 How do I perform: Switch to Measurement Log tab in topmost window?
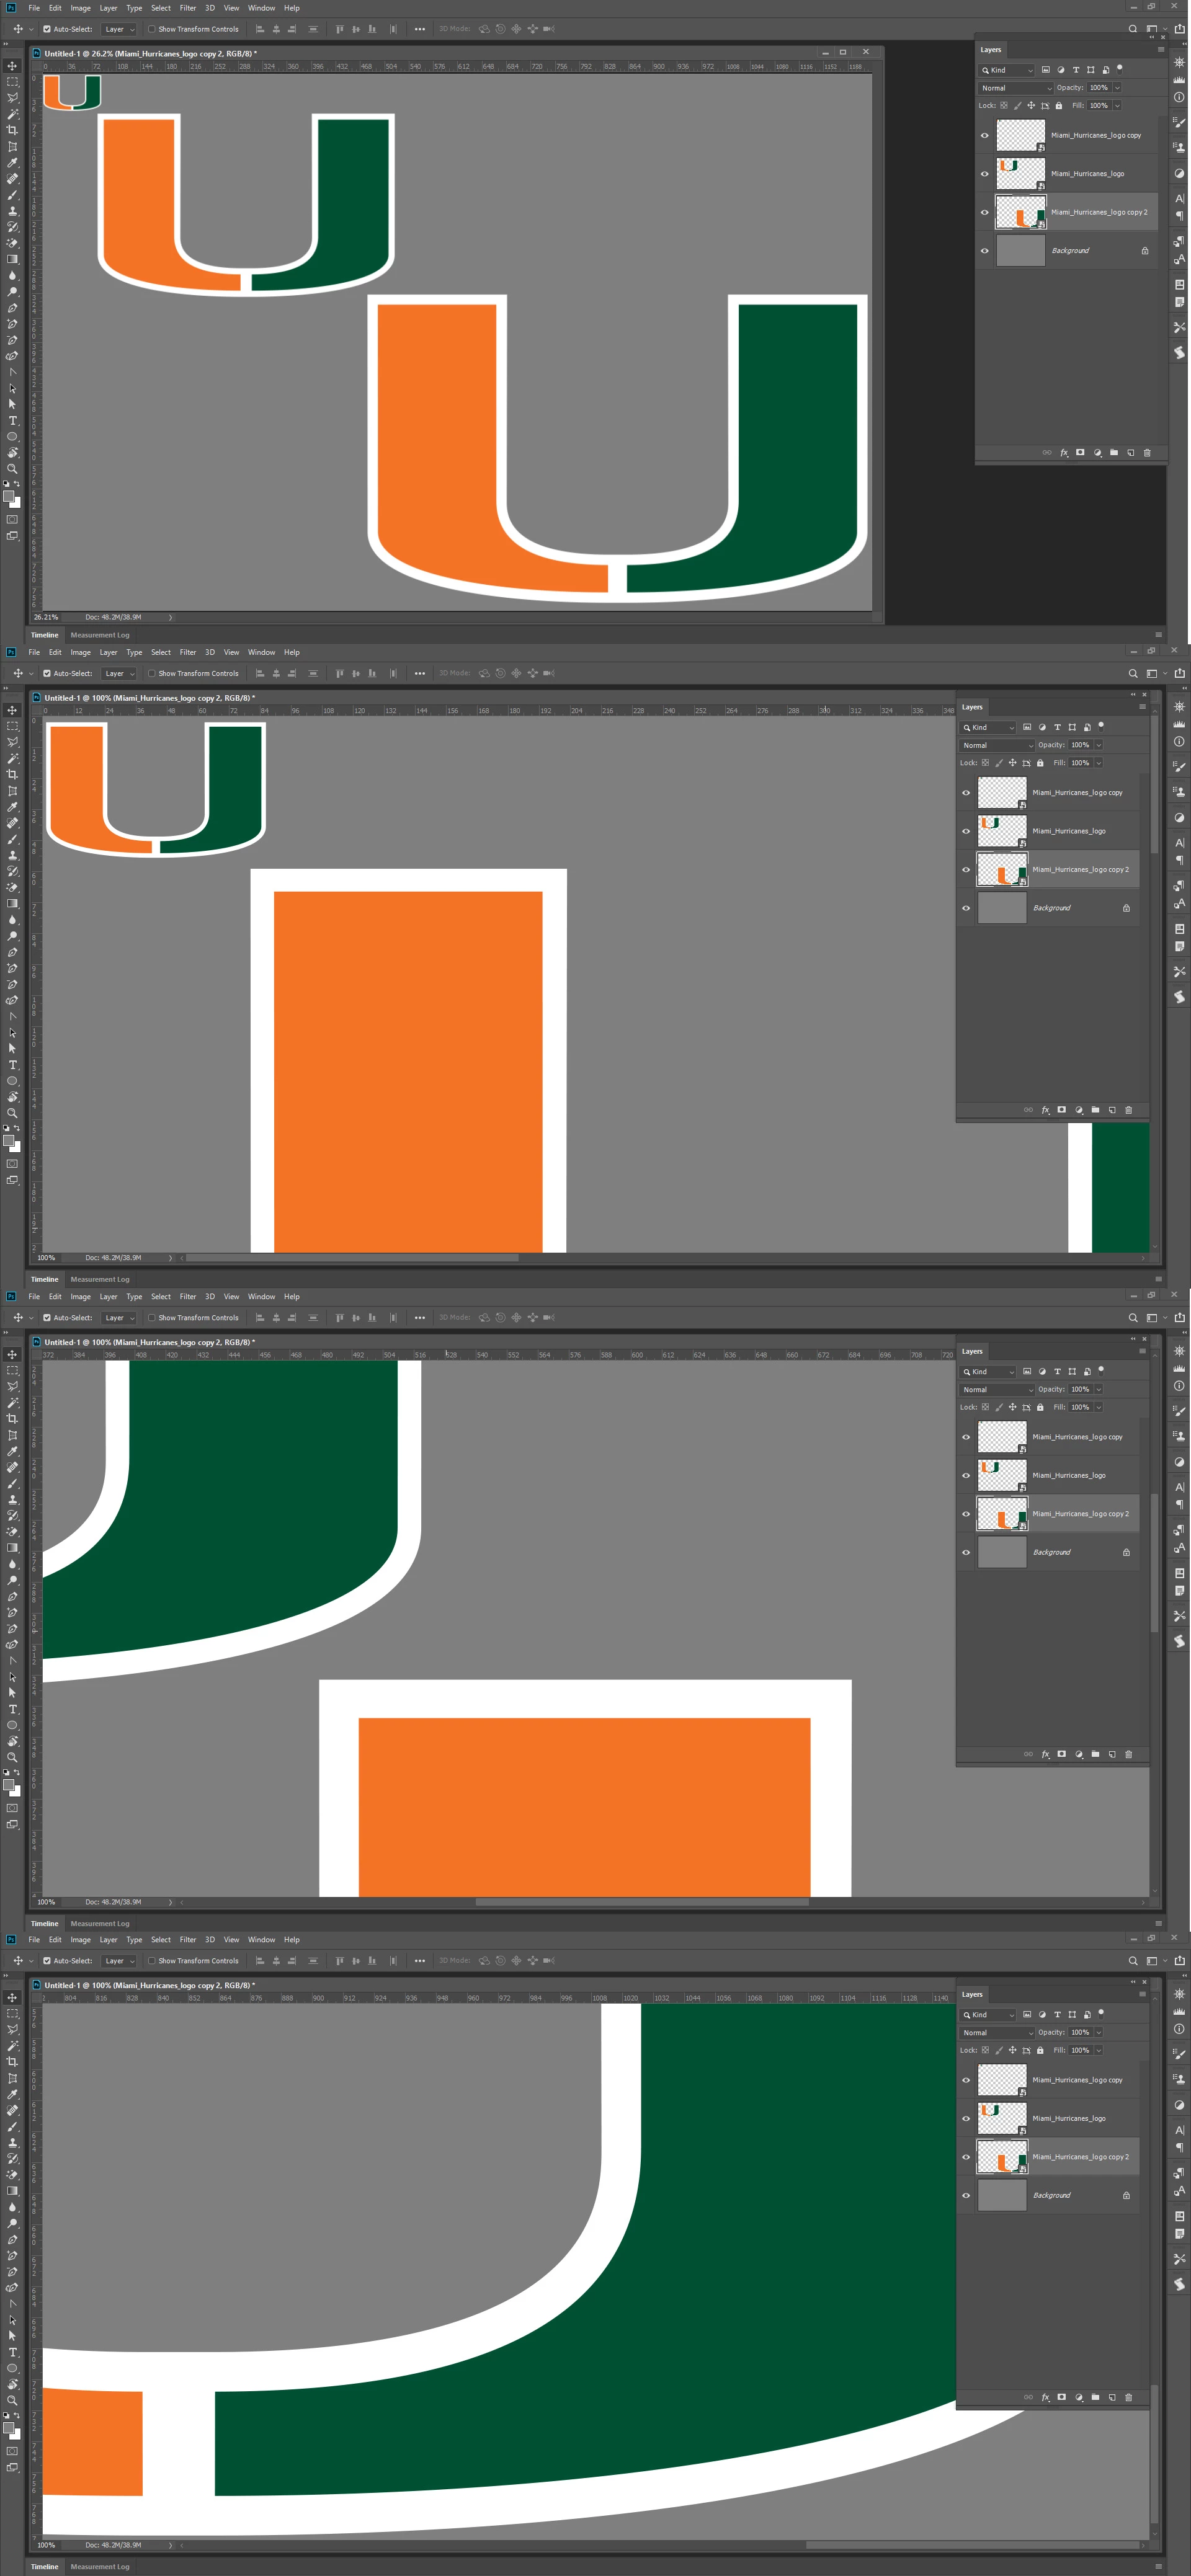click(x=100, y=635)
